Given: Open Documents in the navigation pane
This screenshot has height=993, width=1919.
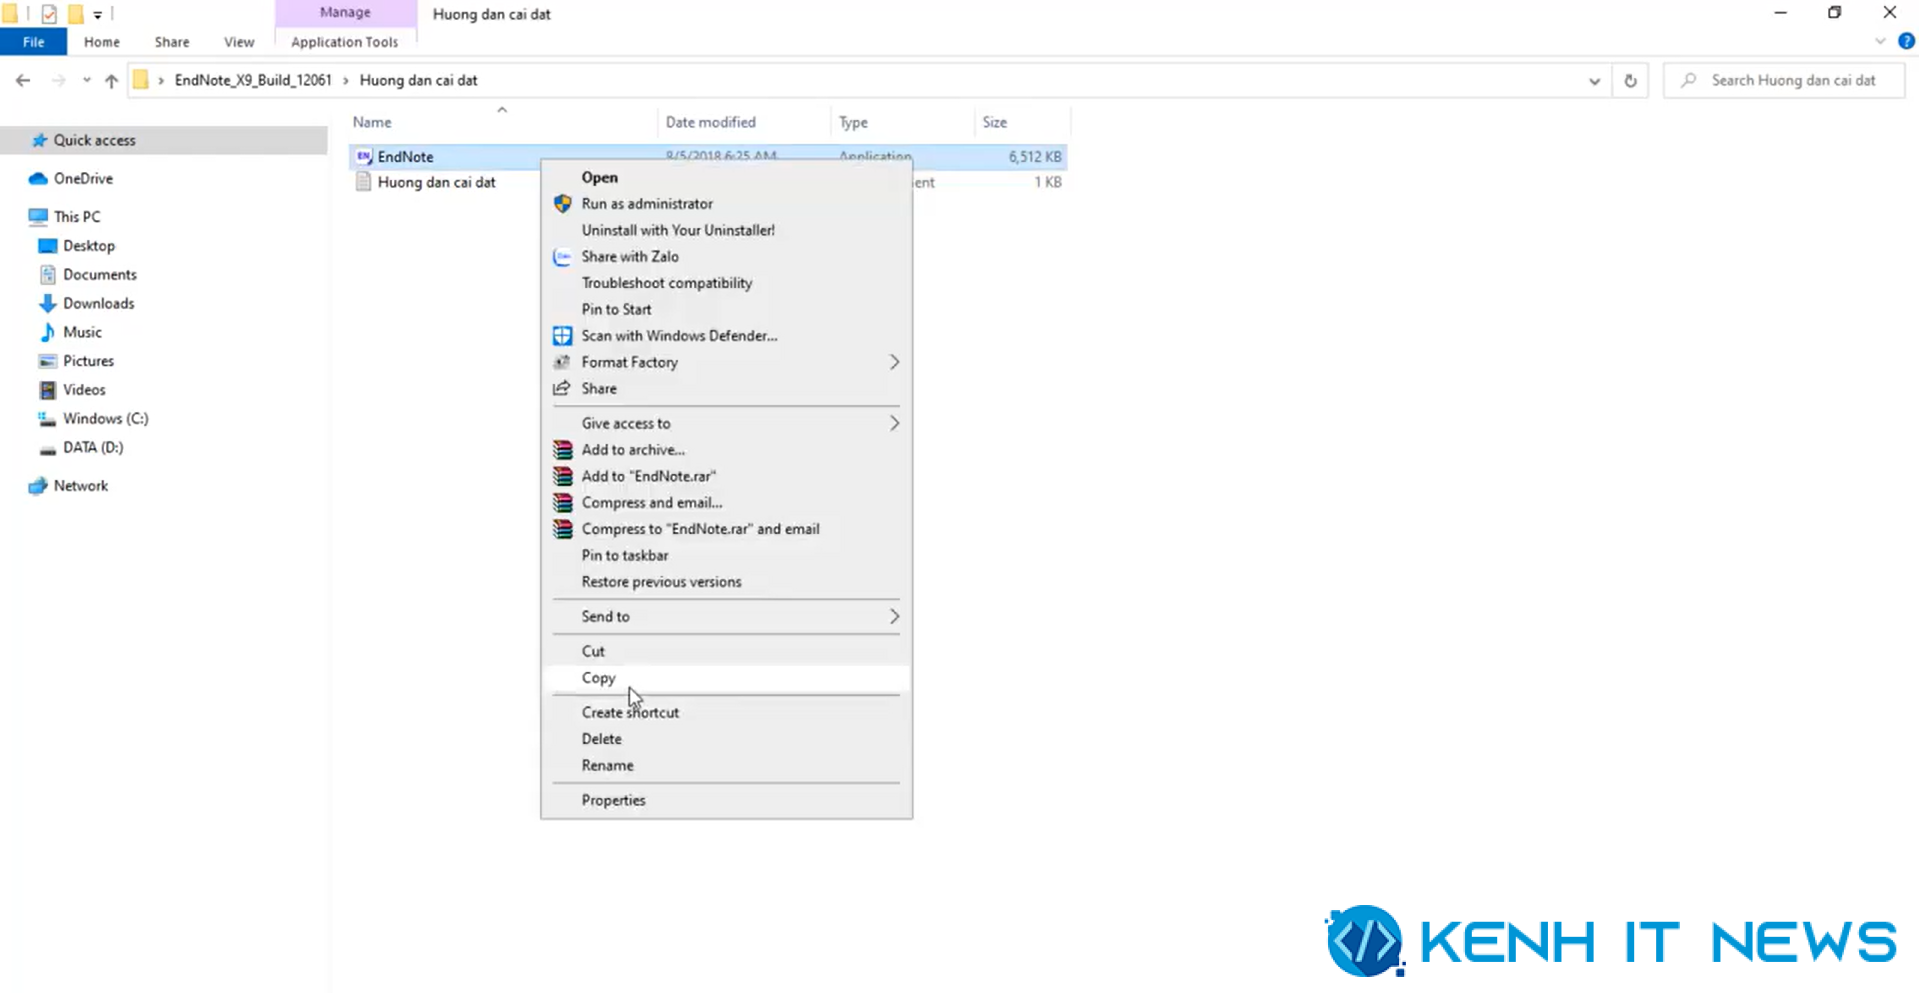Looking at the screenshot, I should (x=100, y=274).
